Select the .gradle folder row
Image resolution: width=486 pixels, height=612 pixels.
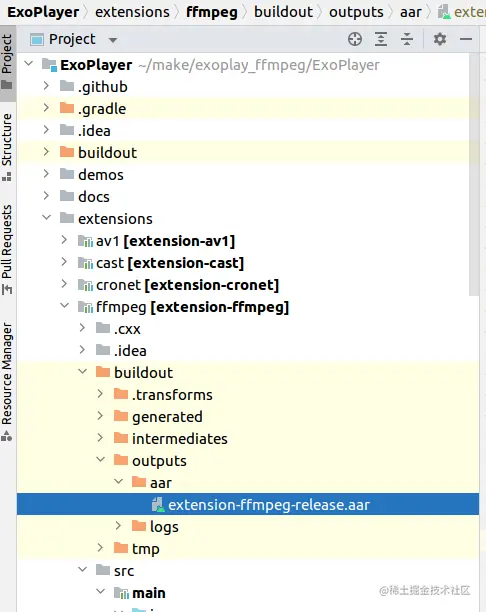pyautogui.click(x=243, y=109)
